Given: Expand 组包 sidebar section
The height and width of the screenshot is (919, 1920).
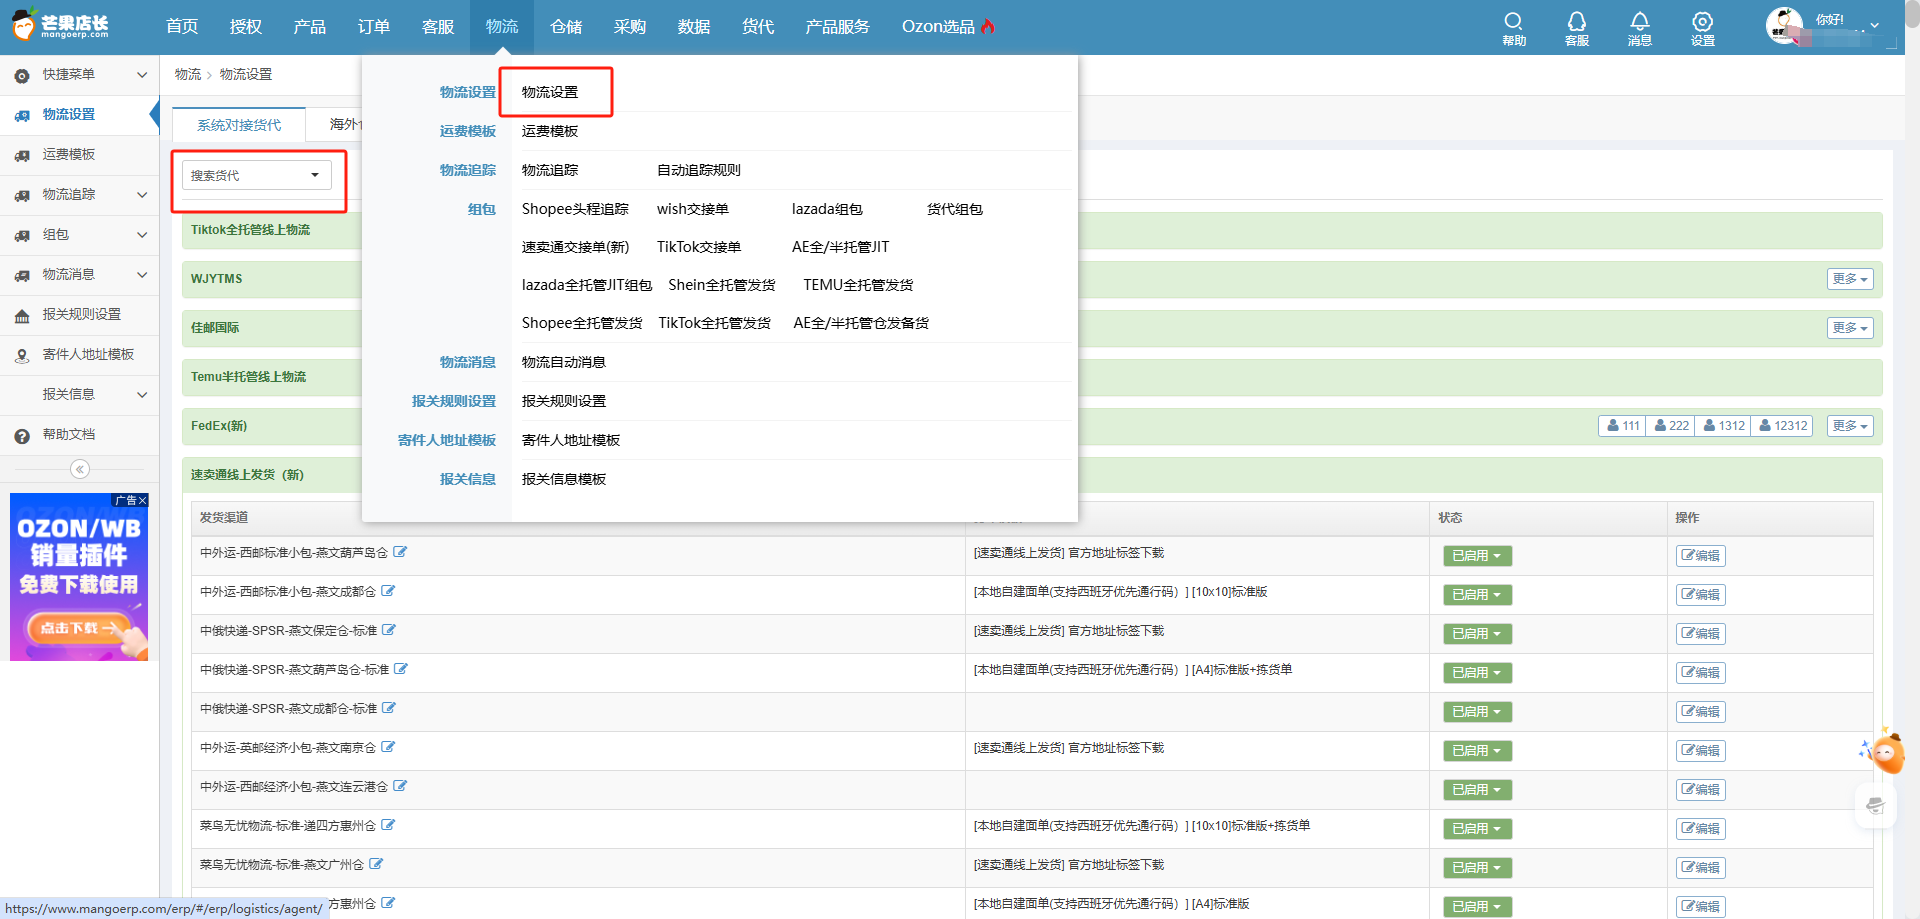Looking at the screenshot, I should coord(79,234).
